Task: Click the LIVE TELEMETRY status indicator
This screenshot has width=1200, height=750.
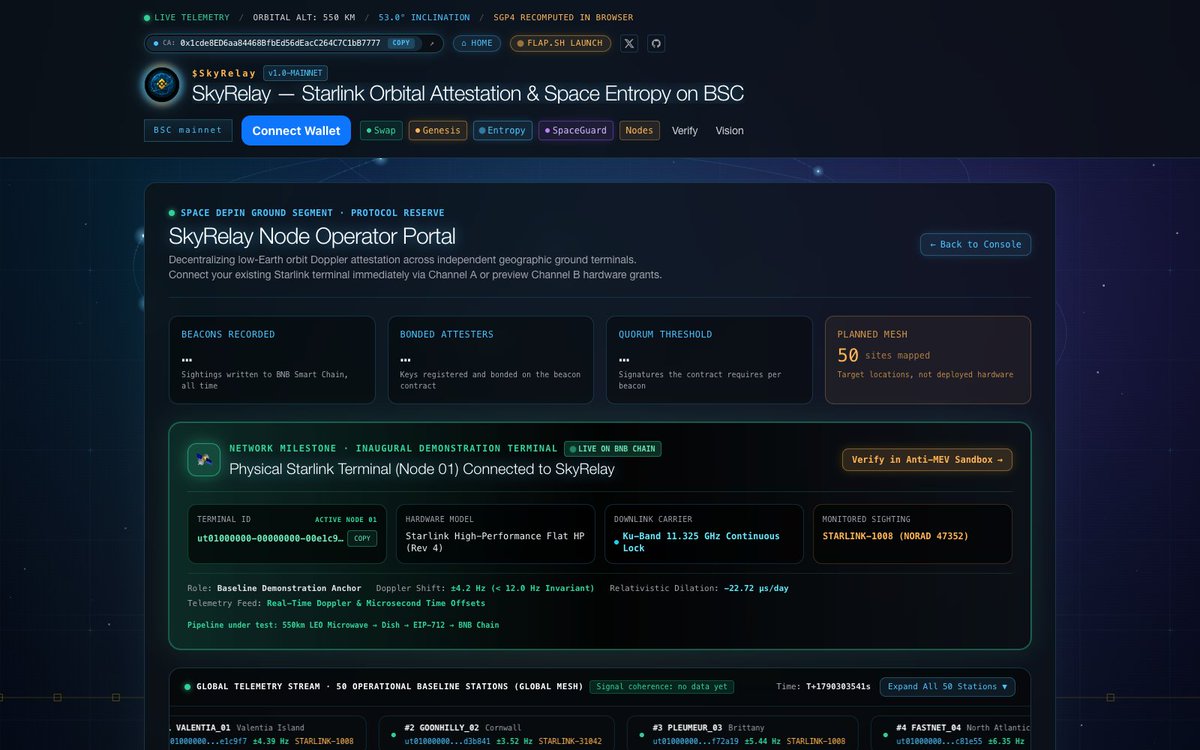Action: pyautogui.click(x=186, y=17)
